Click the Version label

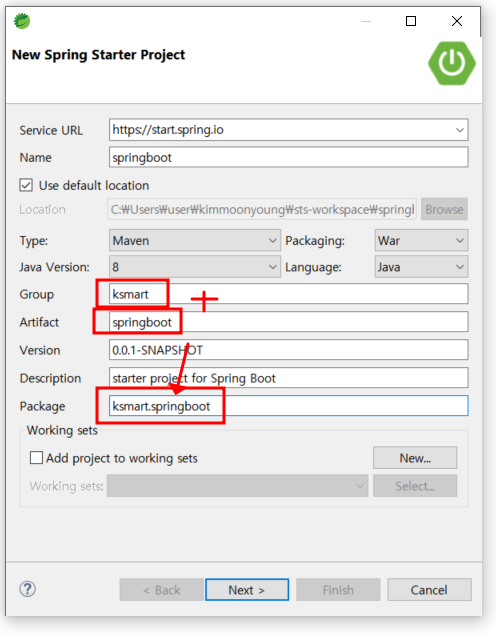[x=40, y=350]
